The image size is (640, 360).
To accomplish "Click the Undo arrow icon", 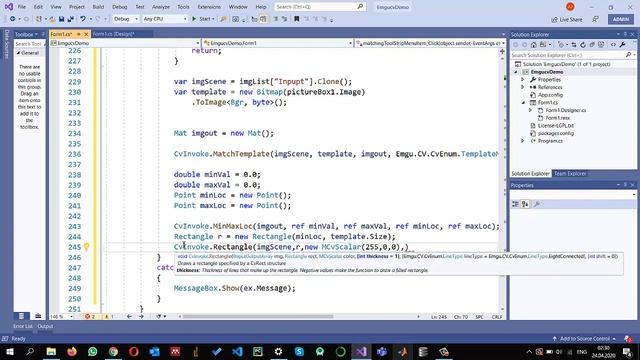I will (83, 19).
